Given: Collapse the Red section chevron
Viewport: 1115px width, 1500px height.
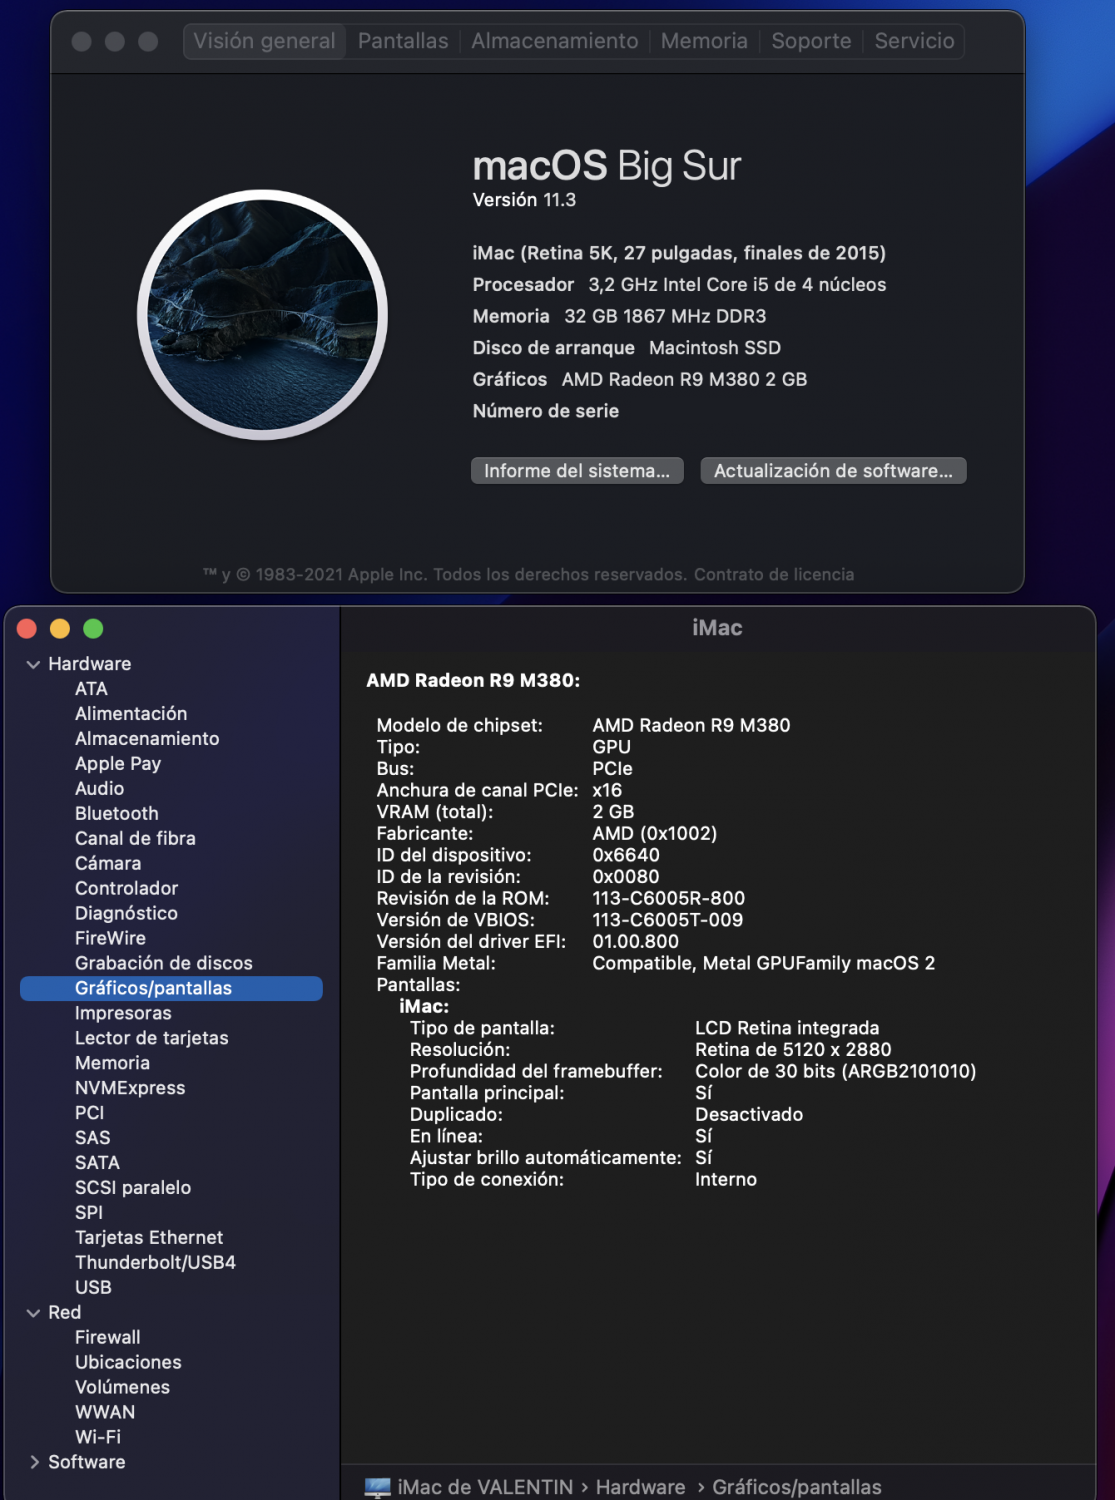Looking at the screenshot, I should pos(33,1313).
